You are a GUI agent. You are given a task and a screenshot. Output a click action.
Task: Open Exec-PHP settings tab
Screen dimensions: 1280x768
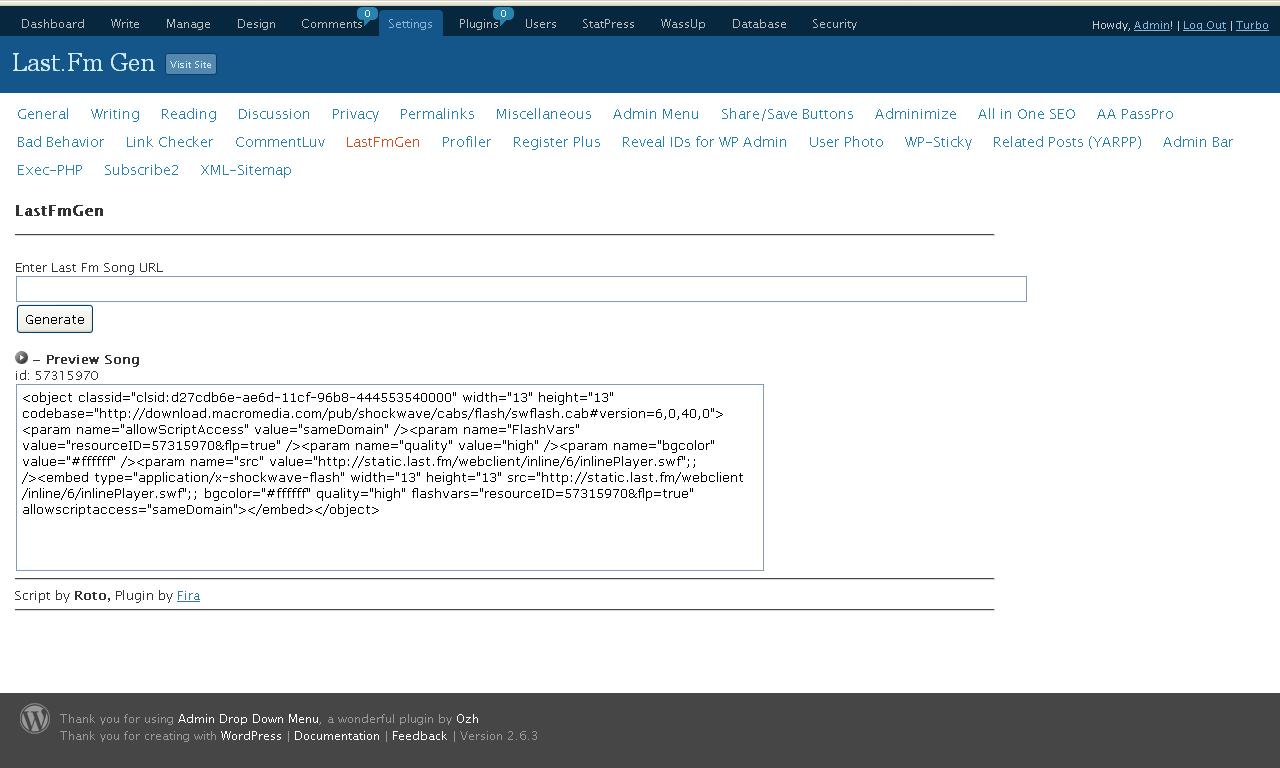tap(50, 170)
